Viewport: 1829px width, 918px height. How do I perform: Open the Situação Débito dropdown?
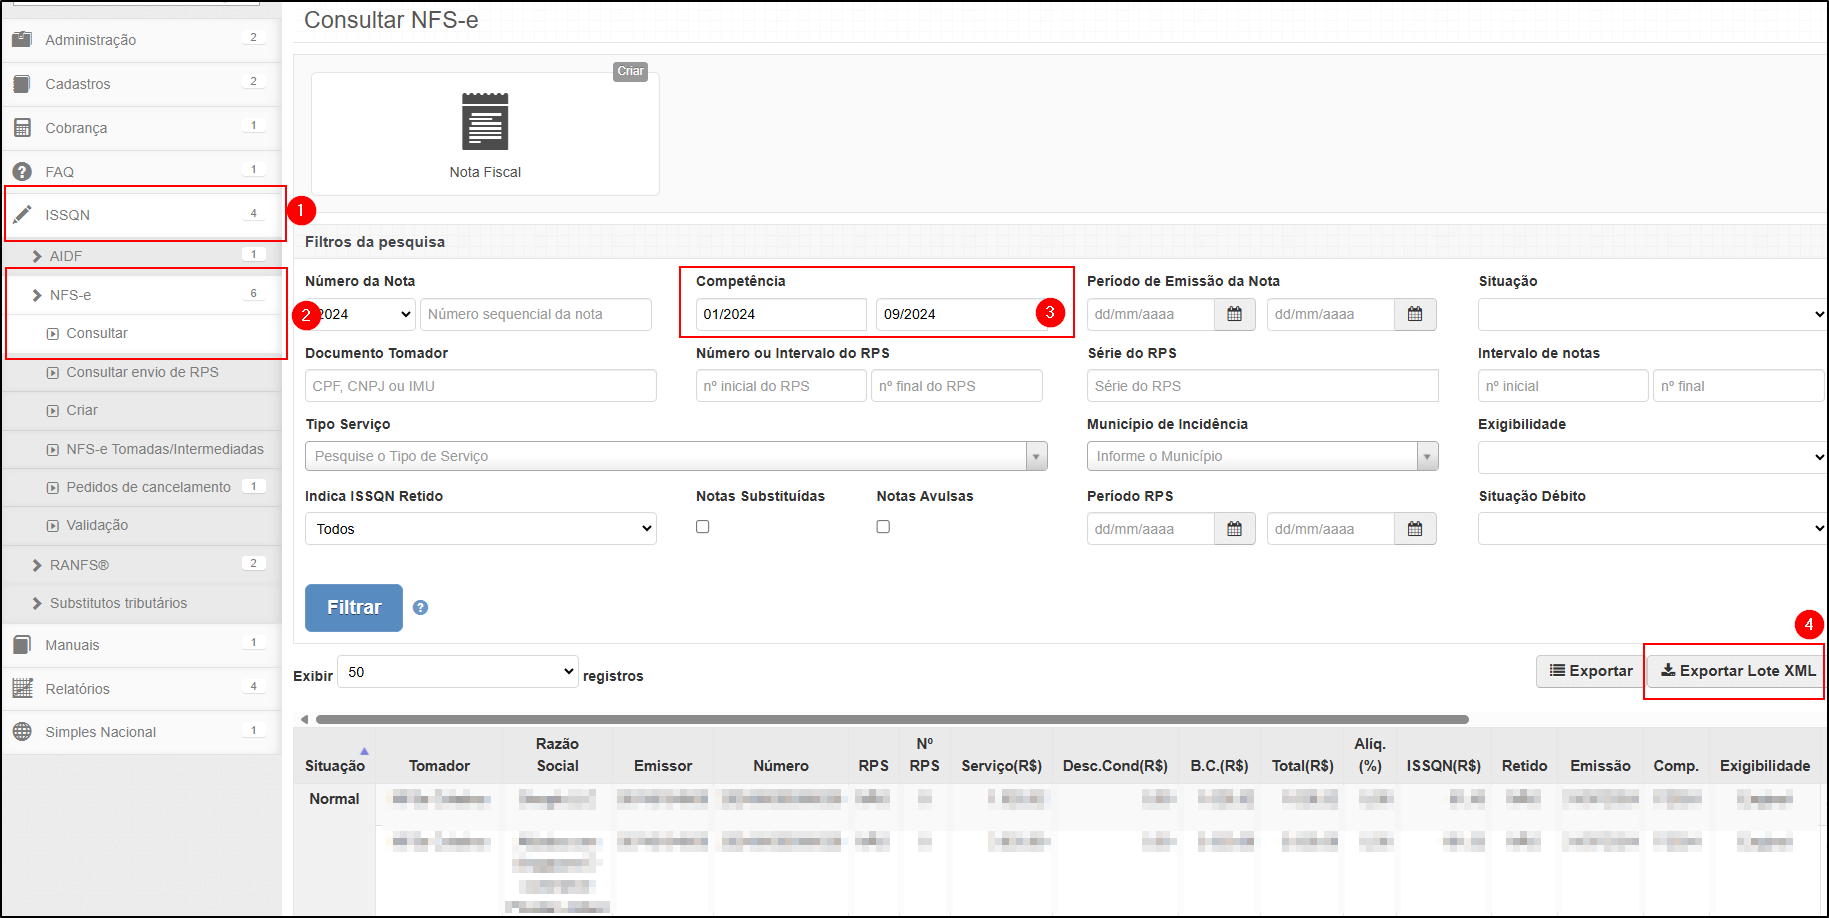[1652, 529]
